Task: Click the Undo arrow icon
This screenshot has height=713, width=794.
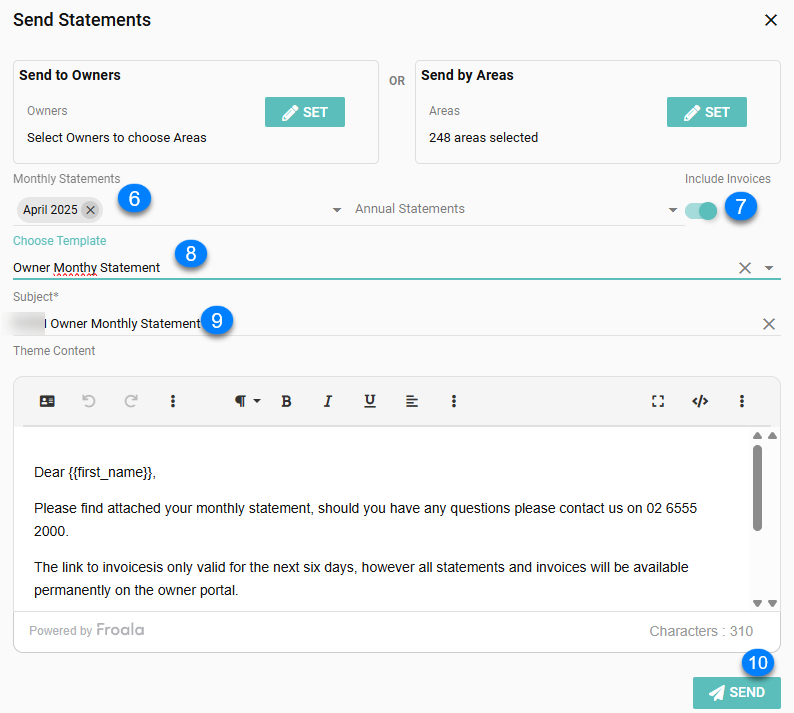Action: 89,401
